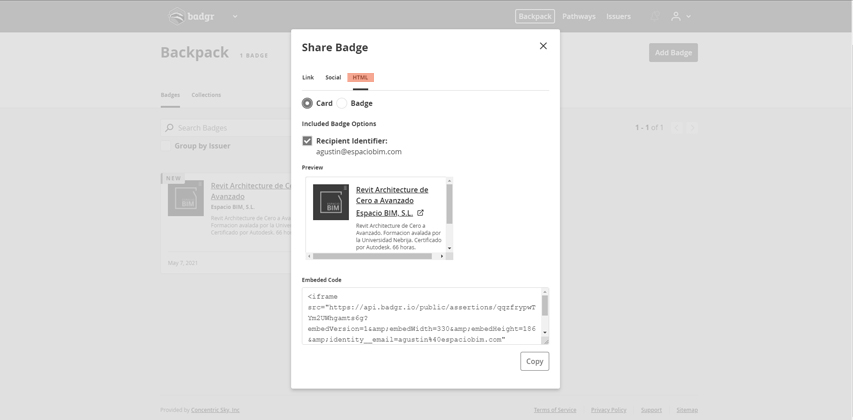Select the Badges tab in Backpack

pos(170,95)
